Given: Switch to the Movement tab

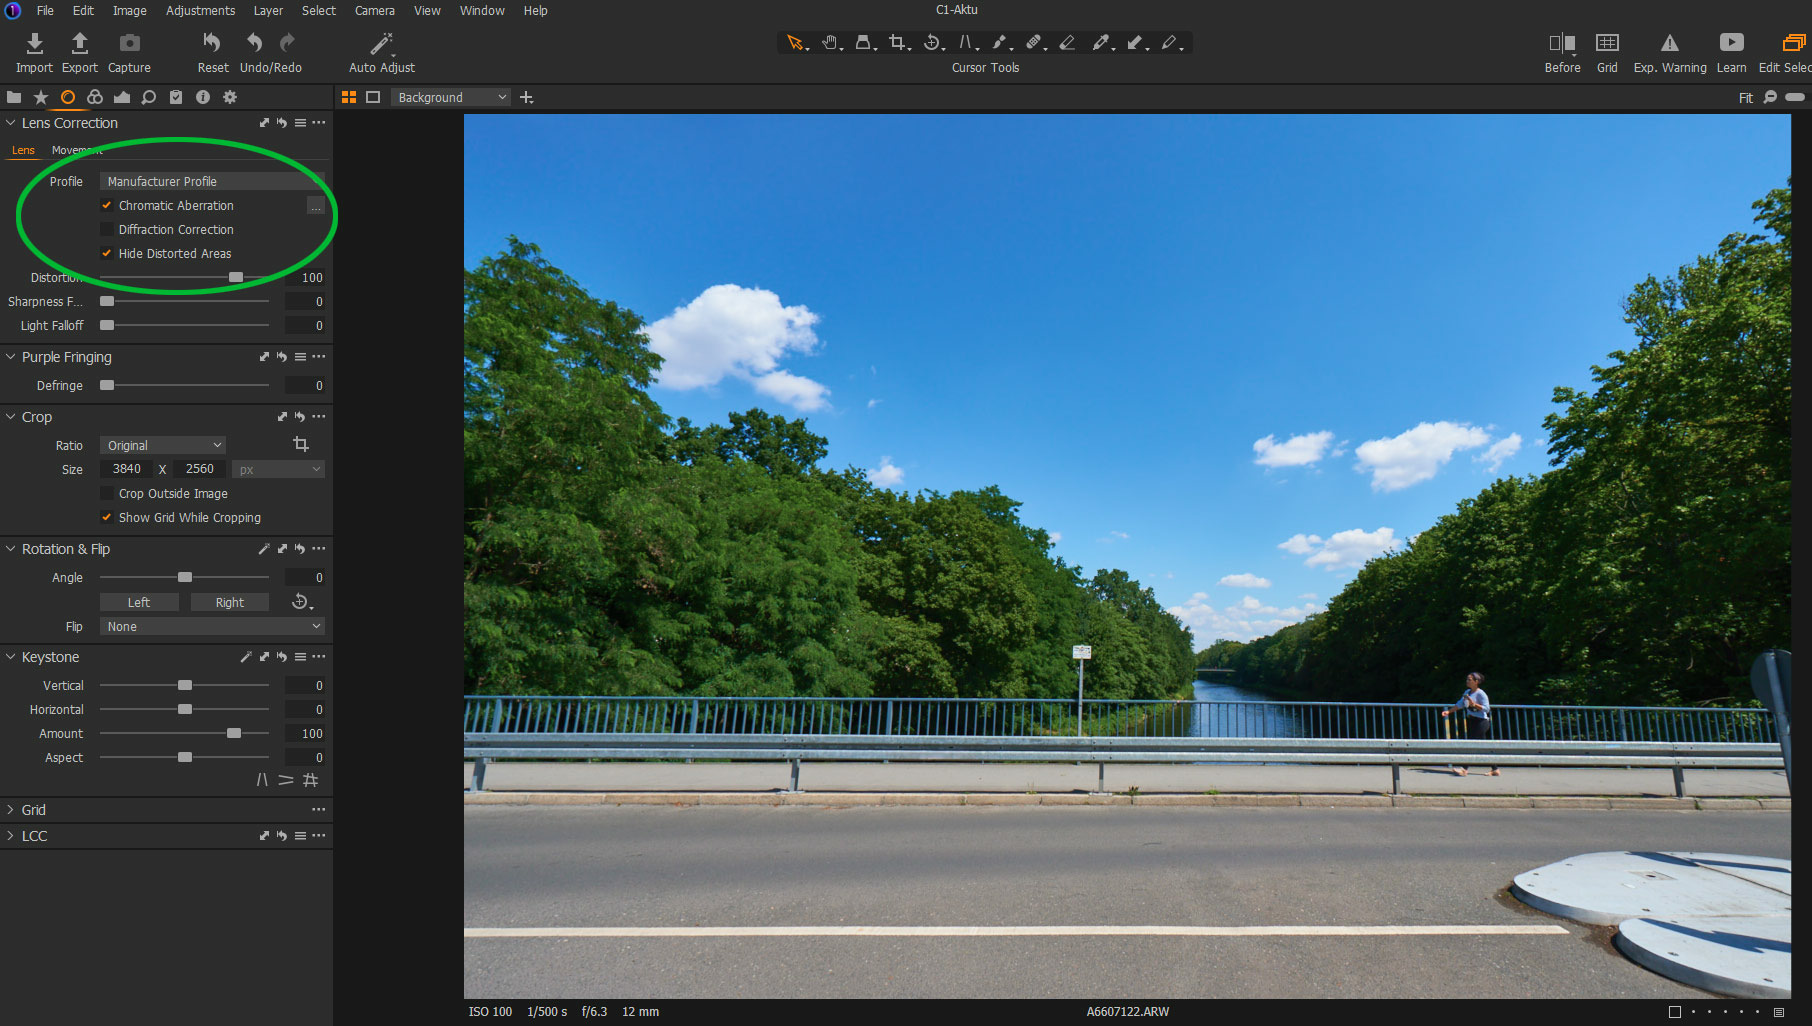Looking at the screenshot, I should point(77,150).
